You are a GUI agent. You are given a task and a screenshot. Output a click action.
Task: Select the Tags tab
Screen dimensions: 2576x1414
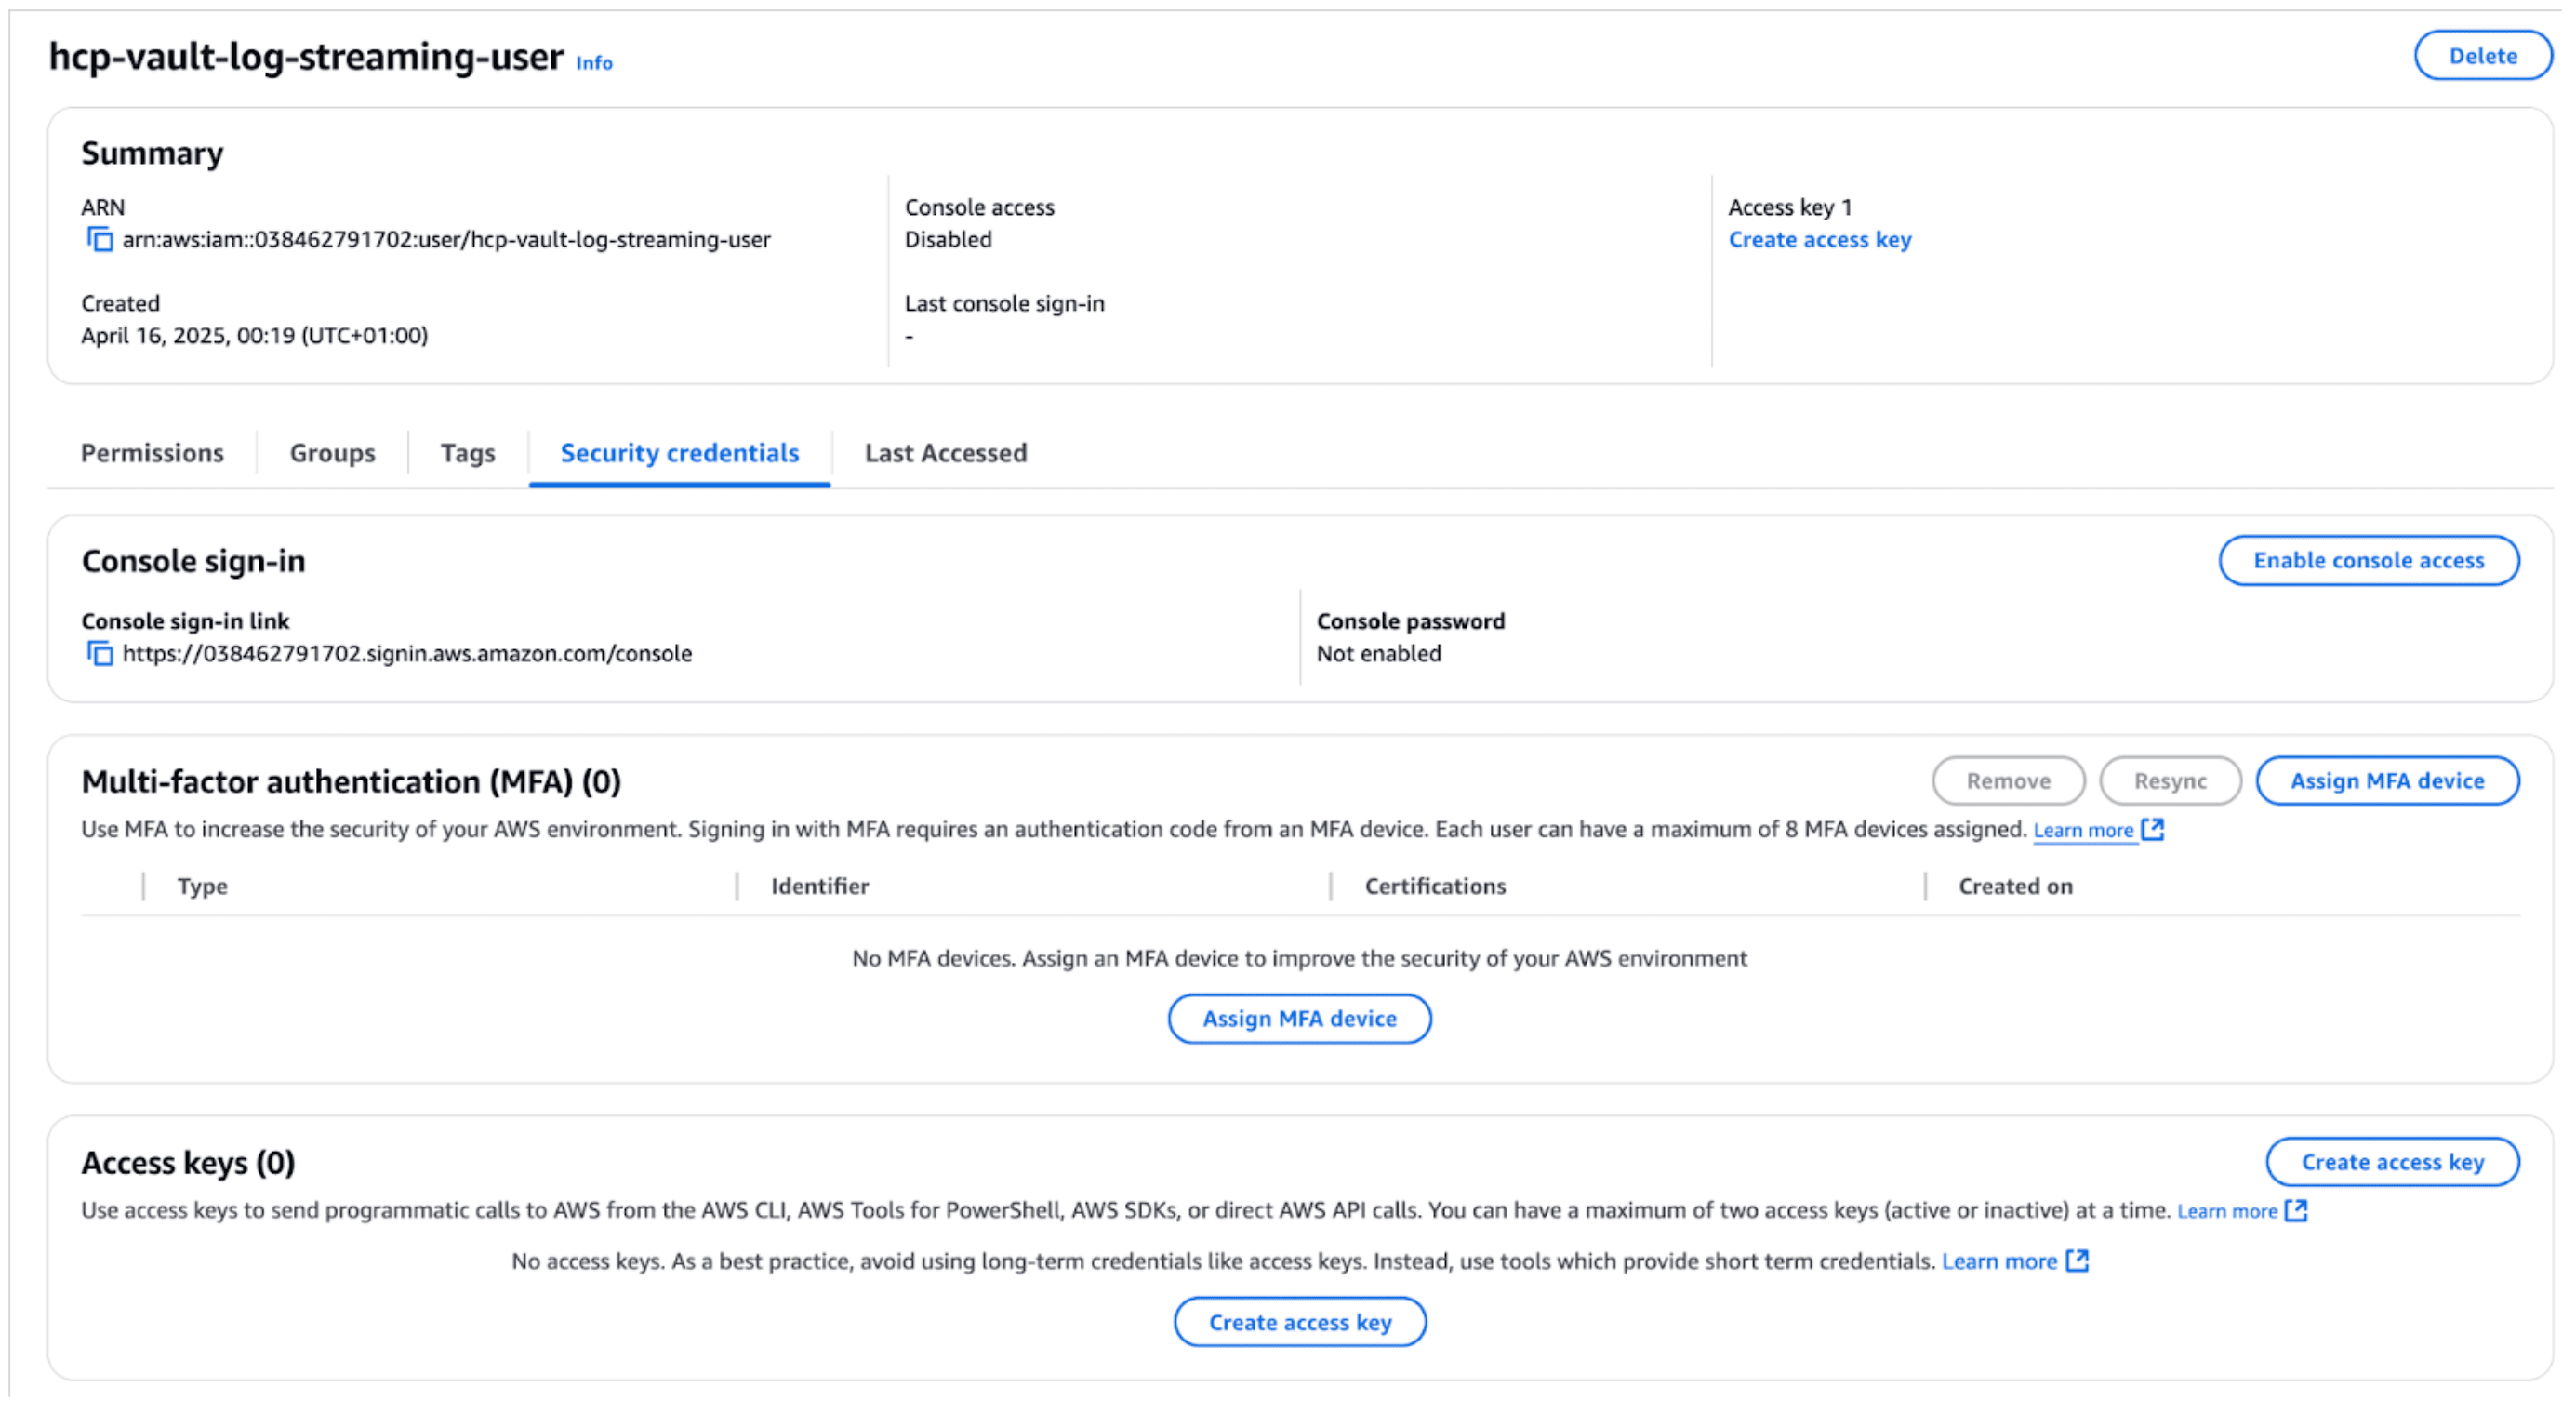coord(467,453)
